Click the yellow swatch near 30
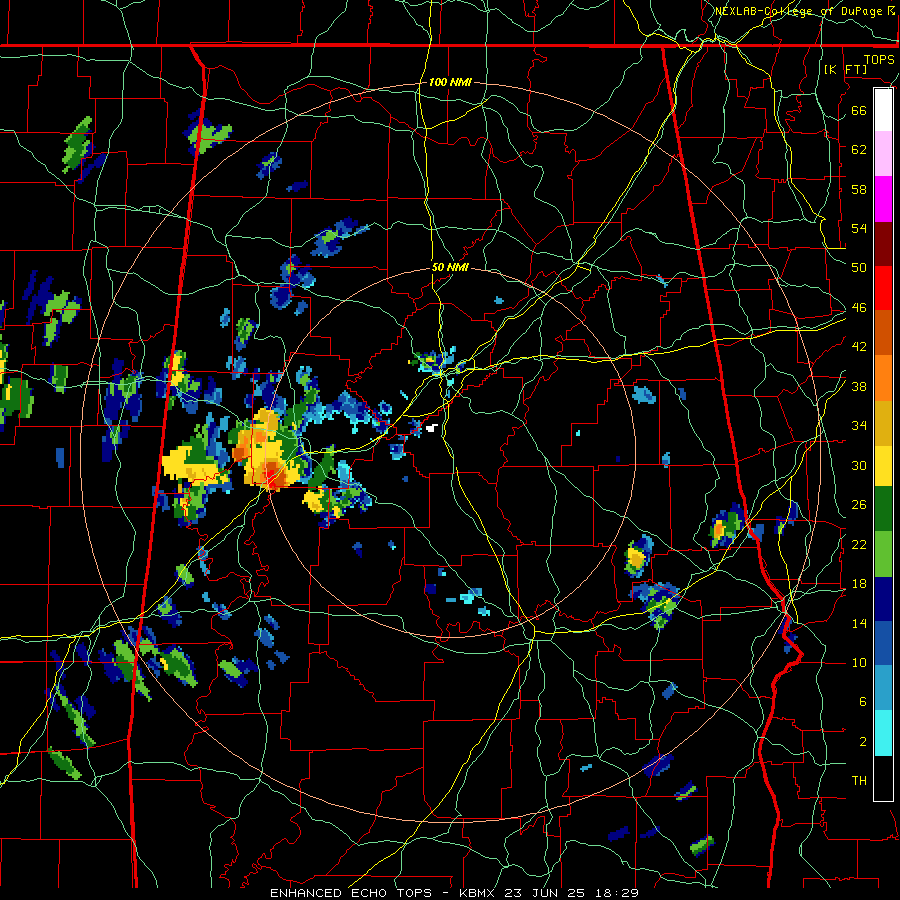Image resolution: width=900 pixels, height=900 pixels. pyautogui.click(x=883, y=465)
